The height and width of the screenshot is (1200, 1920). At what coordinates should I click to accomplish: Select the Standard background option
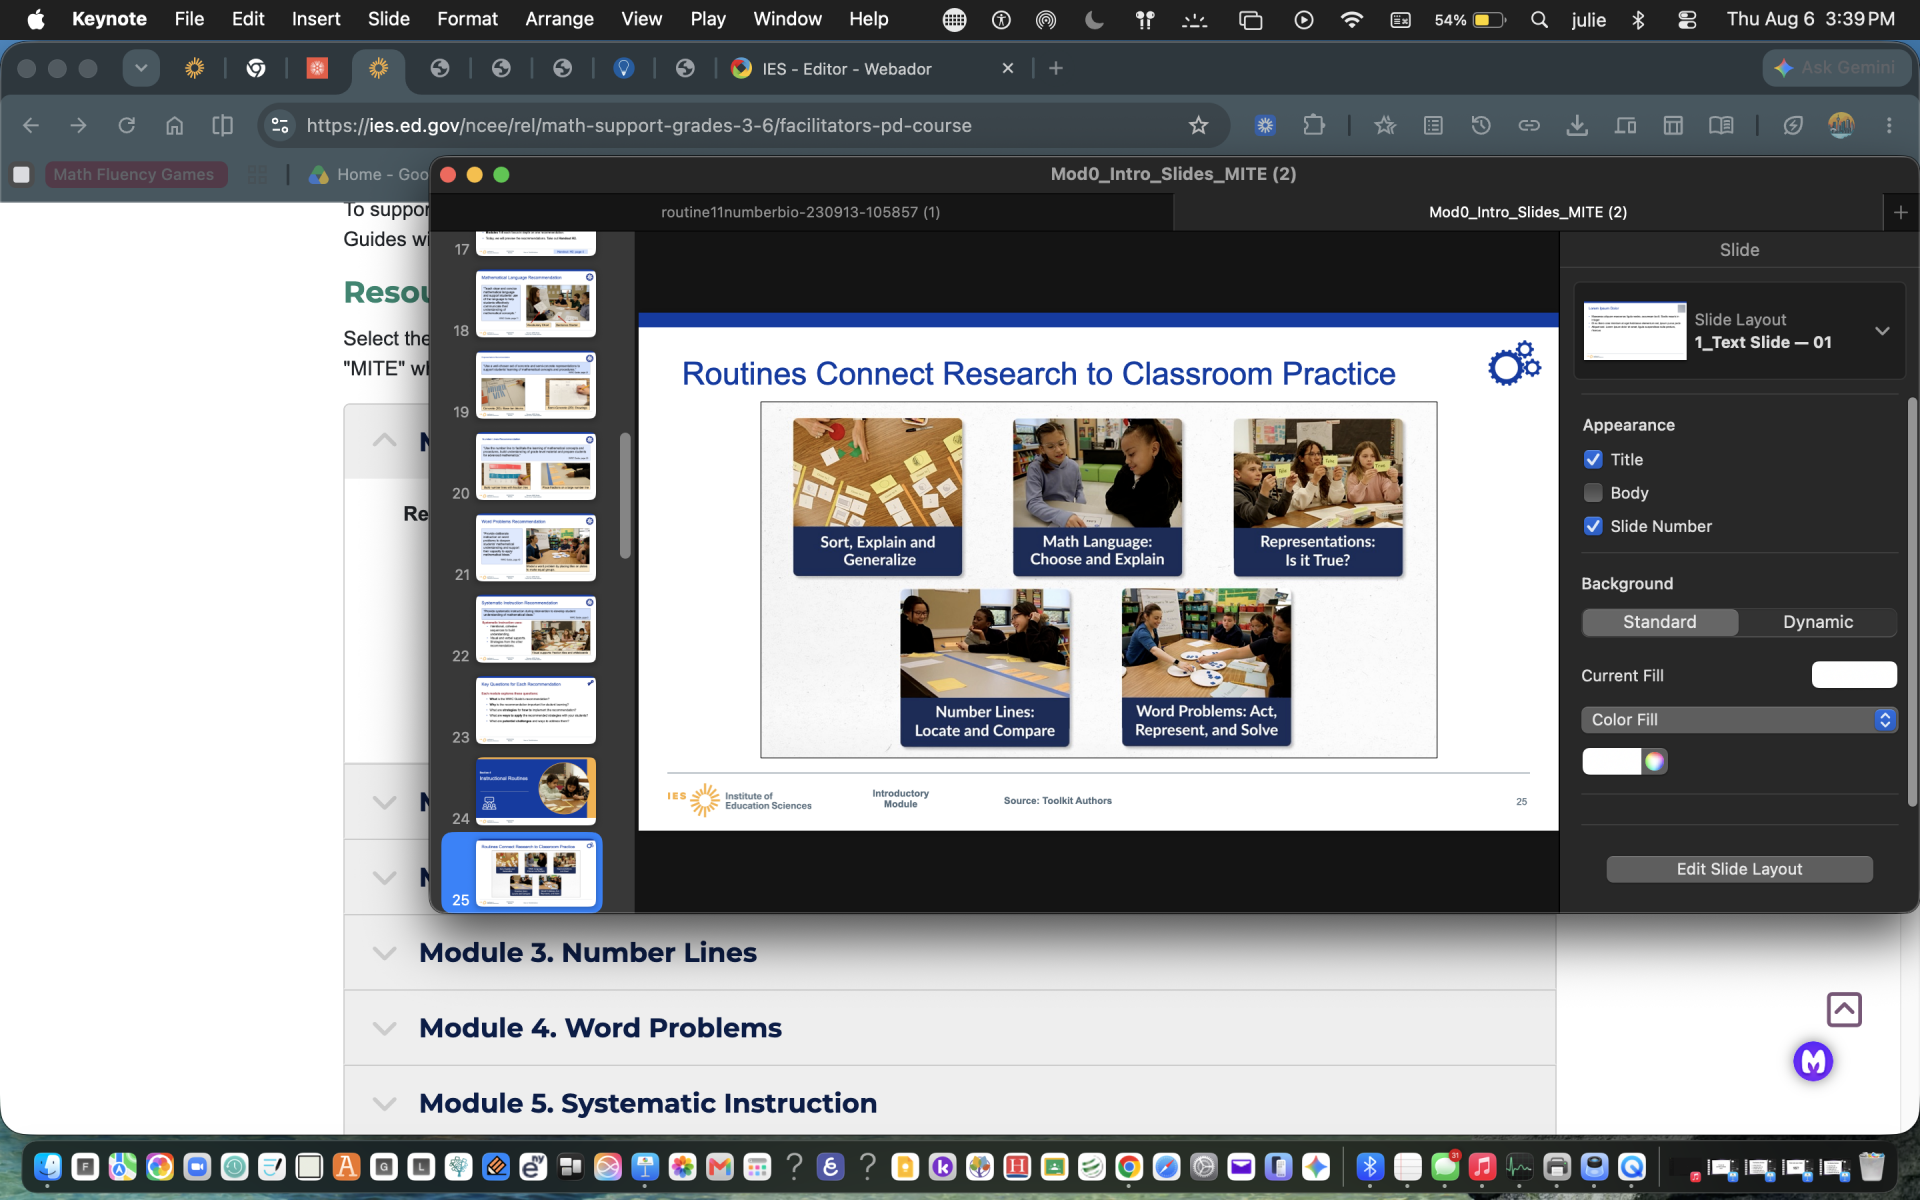tap(1659, 622)
